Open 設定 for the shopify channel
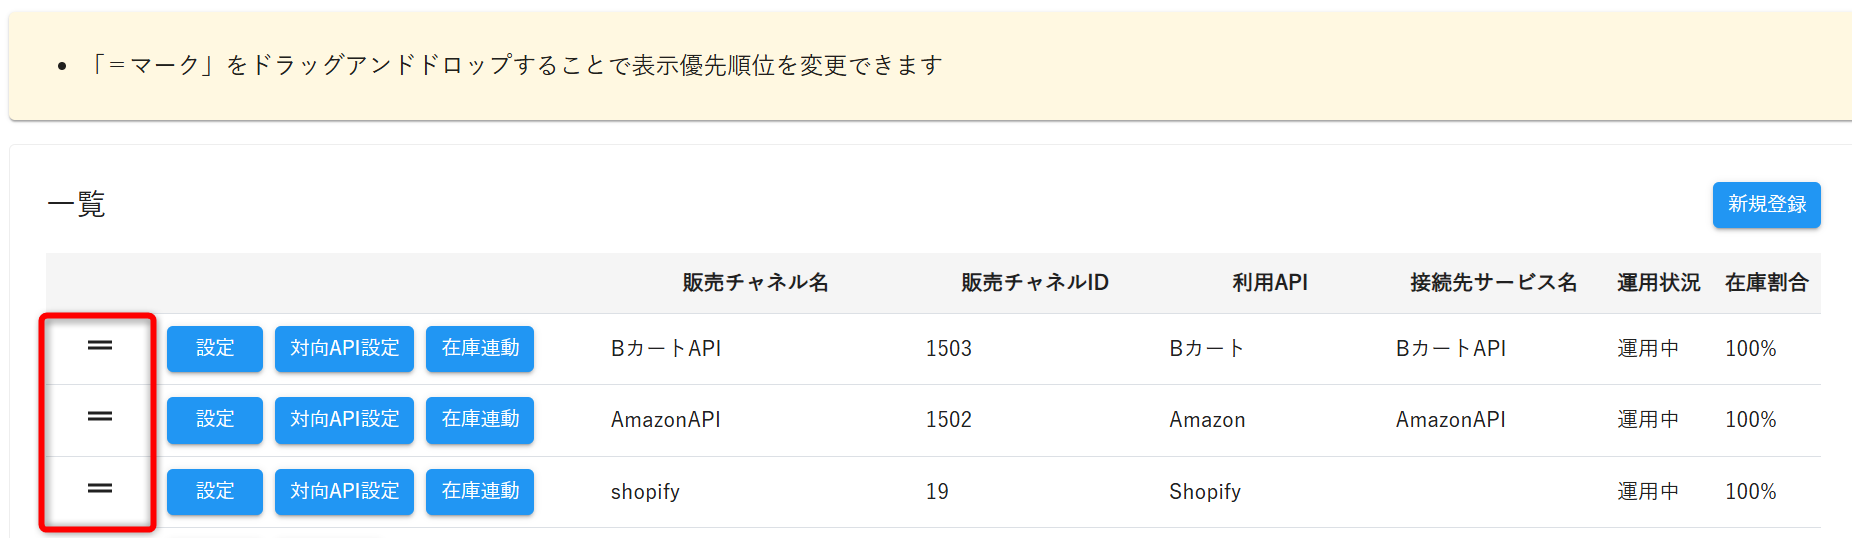 [x=215, y=492]
